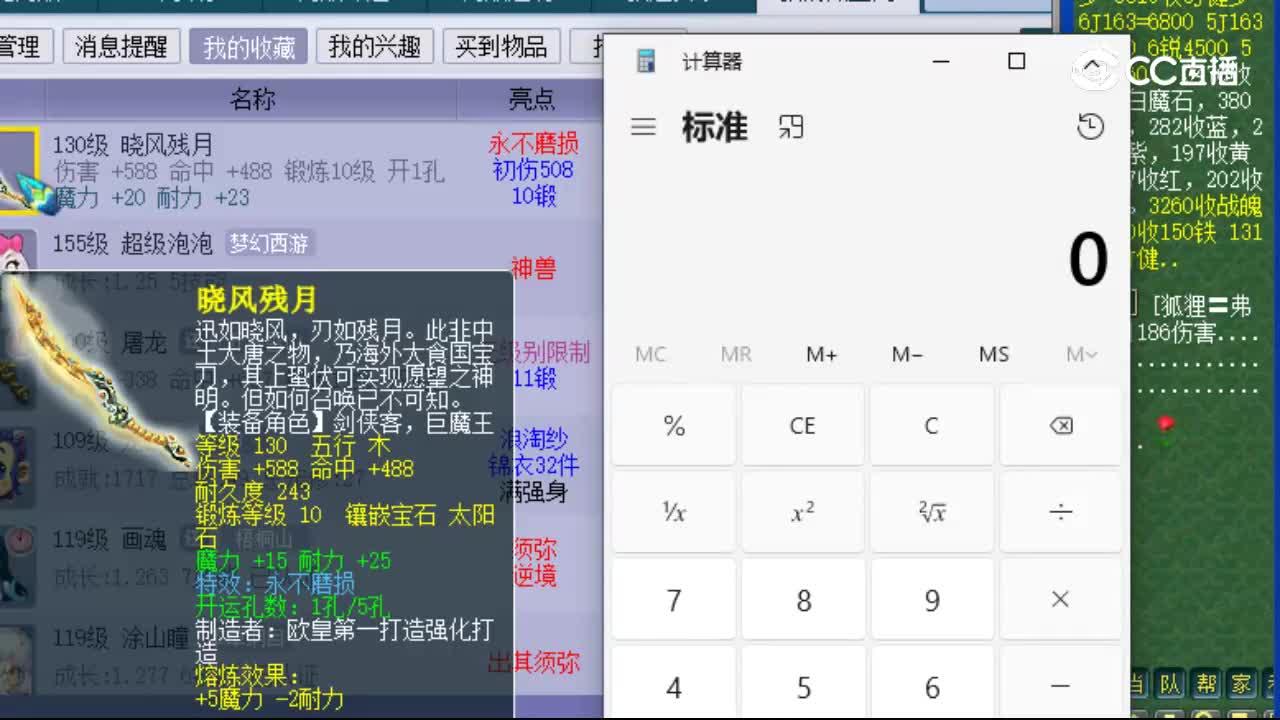
Task: Click digit 4 on calculator
Action: (x=673, y=685)
